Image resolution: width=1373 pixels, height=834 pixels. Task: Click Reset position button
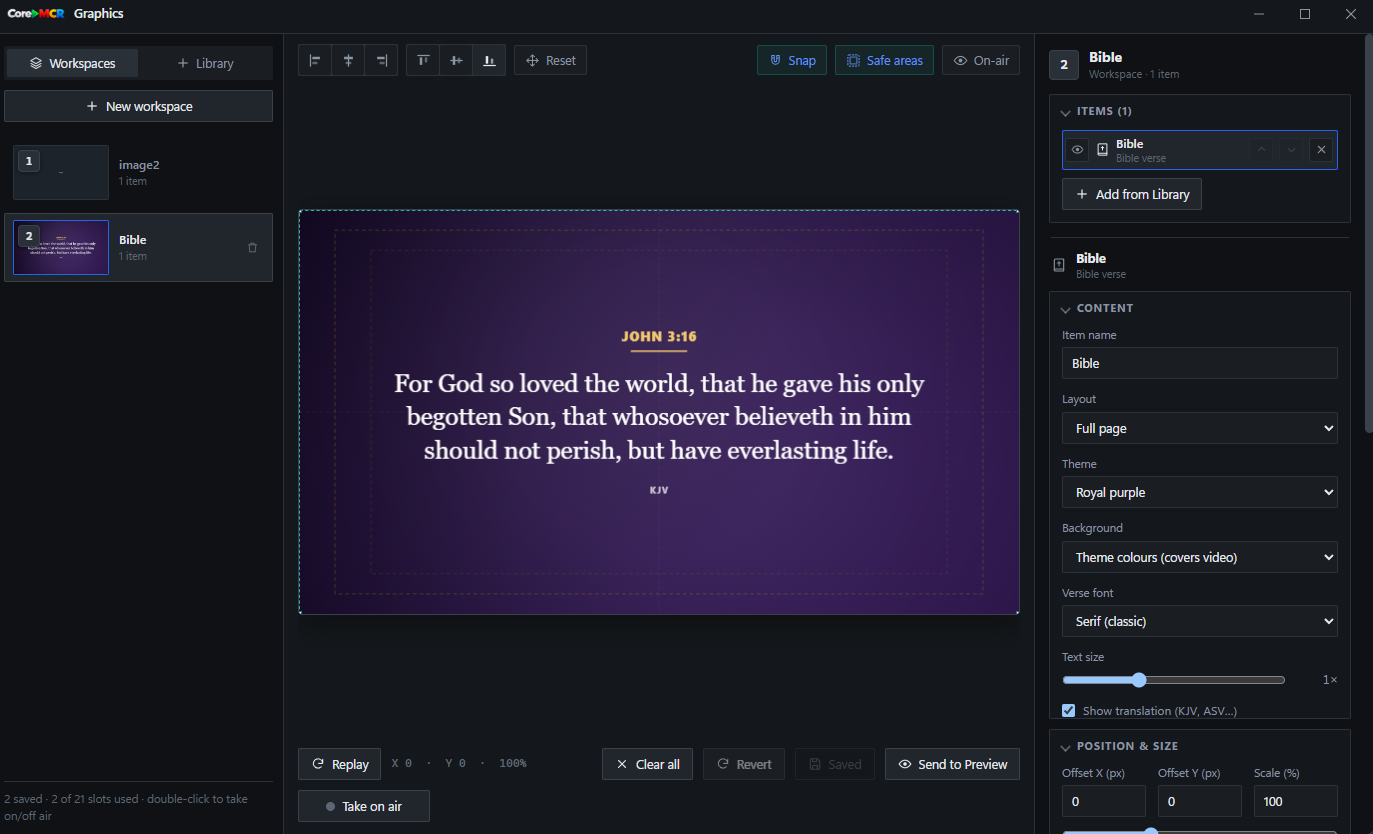[551, 61]
